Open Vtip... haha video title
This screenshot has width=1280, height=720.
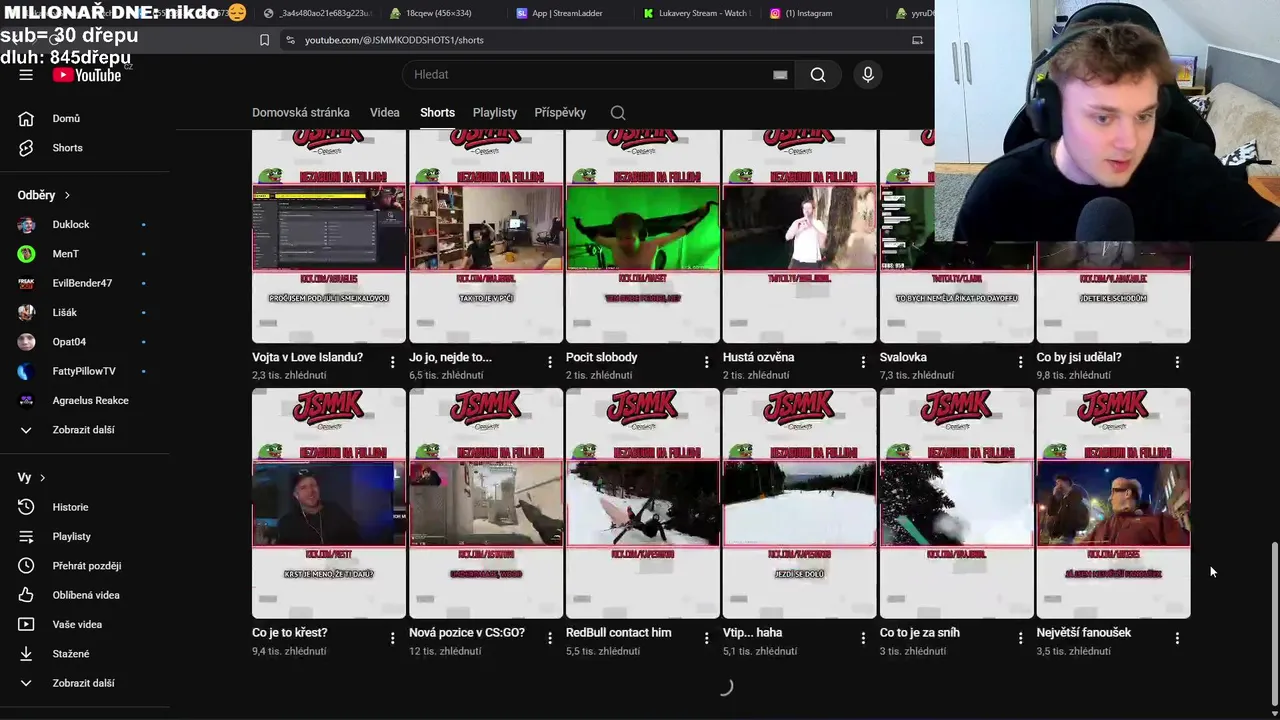pyautogui.click(x=752, y=633)
